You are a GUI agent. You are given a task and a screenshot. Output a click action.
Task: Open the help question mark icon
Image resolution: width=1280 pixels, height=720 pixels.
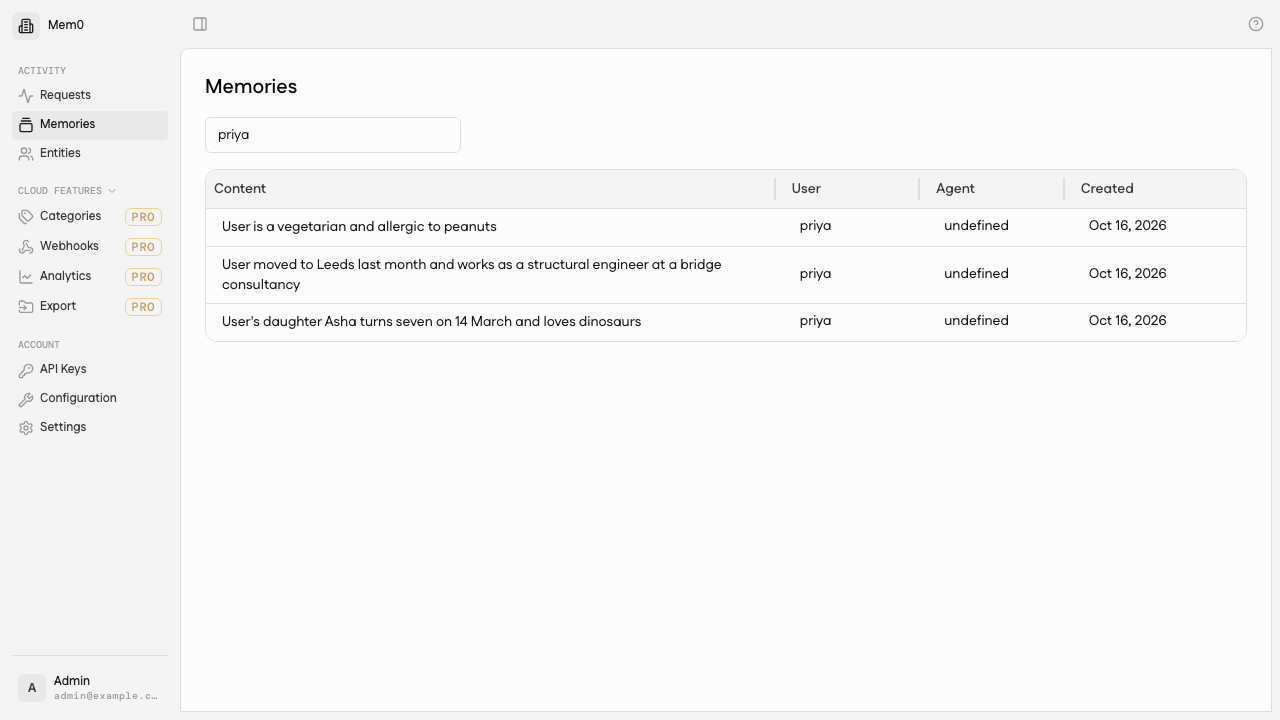[x=1256, y=24]
